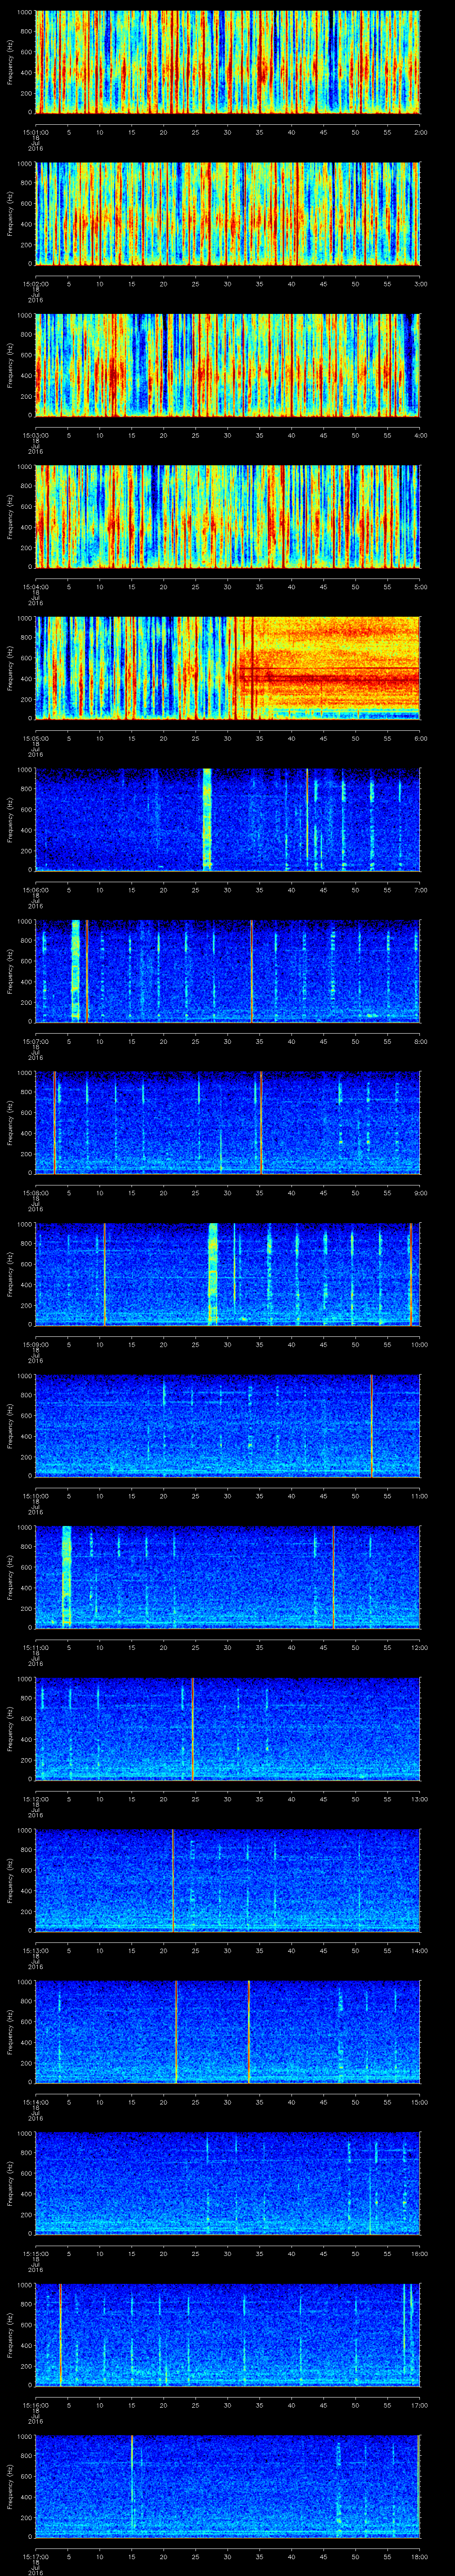The width and height of the screenshot is (455, 2576).
Task: Select the wide bright burst in the 15:07:00 spectrogram
Action: pos(75,970)
